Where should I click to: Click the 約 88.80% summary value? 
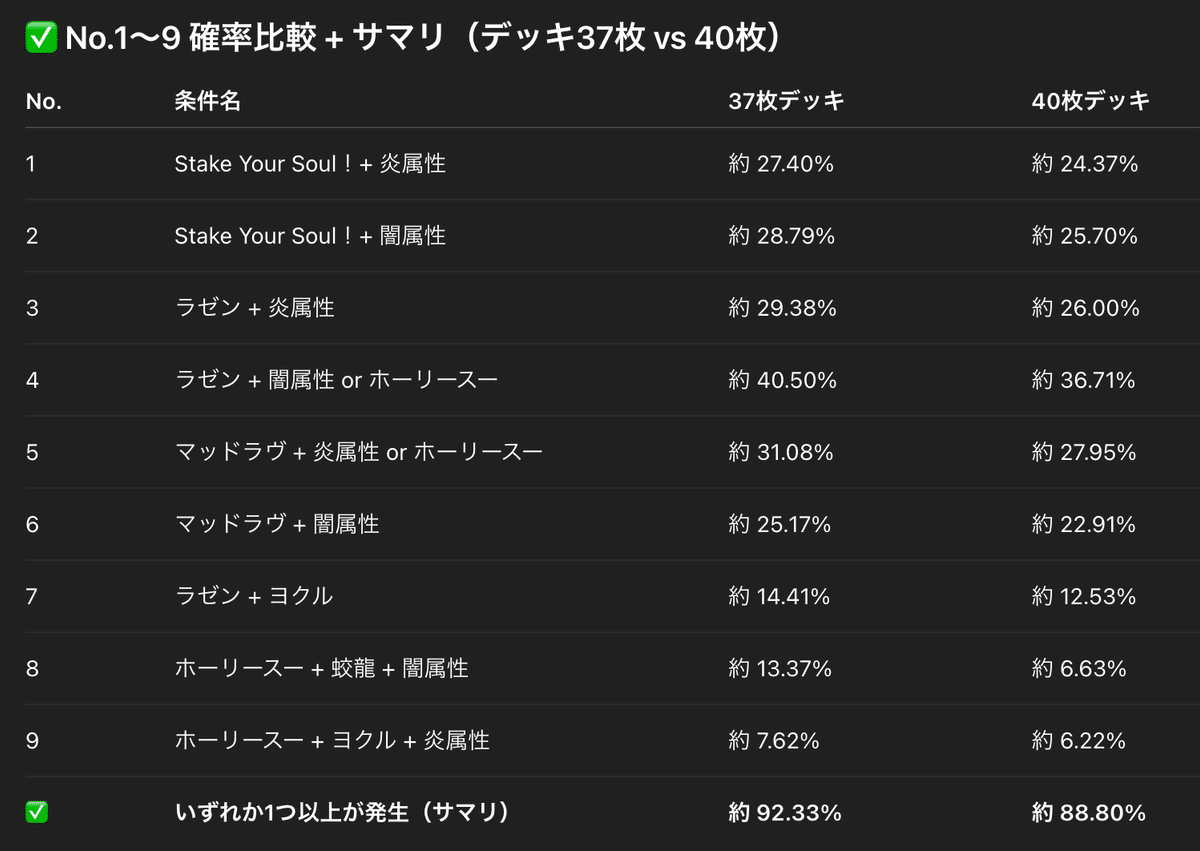point(1089,813)
